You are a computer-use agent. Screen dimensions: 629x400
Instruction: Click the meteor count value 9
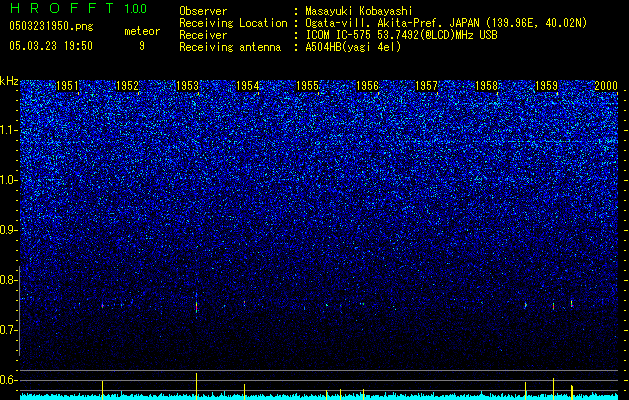pyautogui.click(x=142, y=46)
